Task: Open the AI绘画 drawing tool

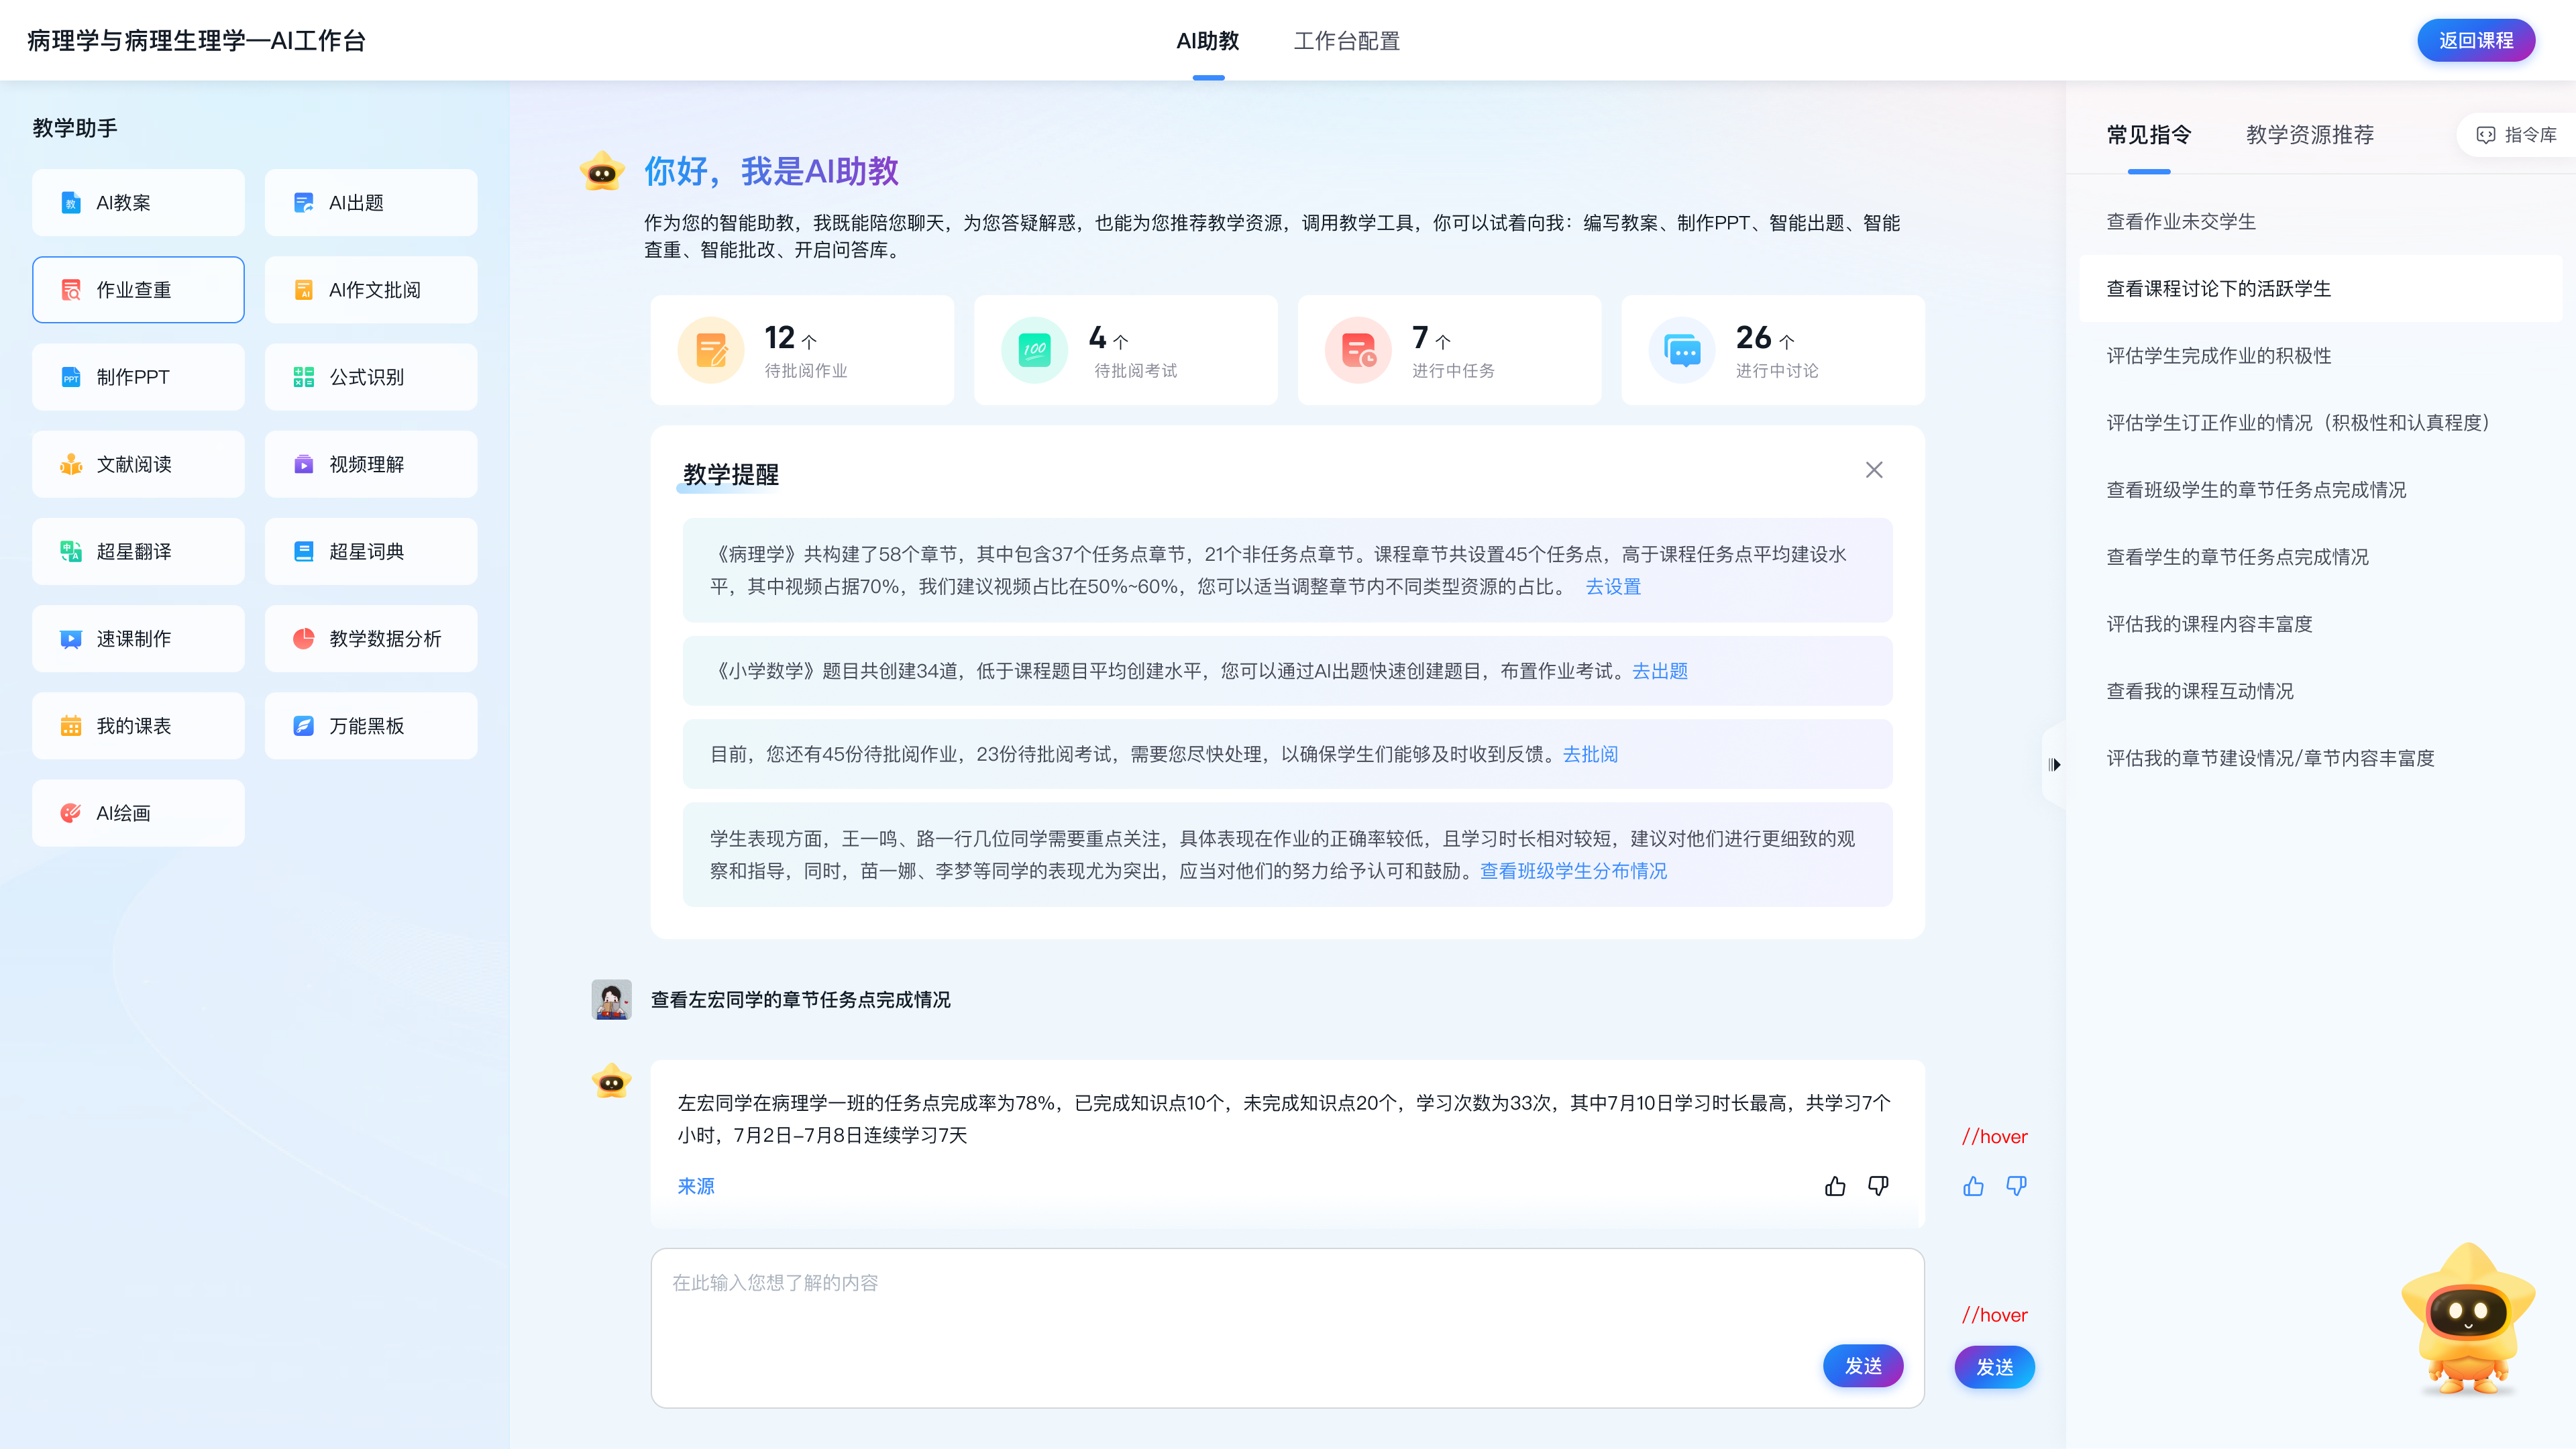Action: [138, 813]
